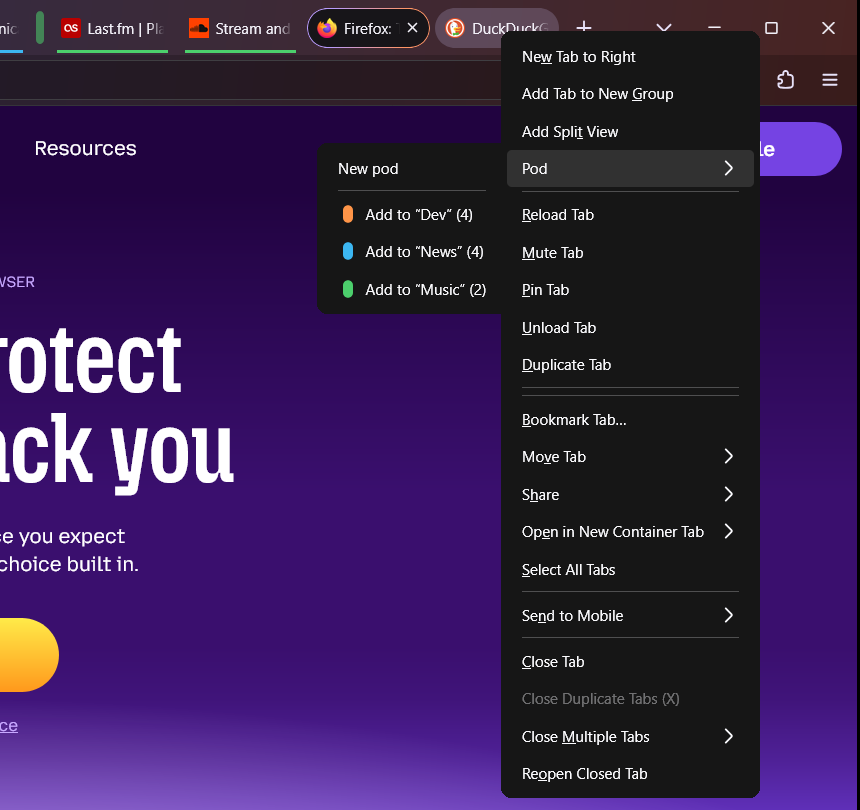Screen dimensions: 860x810
Task: Expand the Send to Mobile submenu
Action: pos(630,615)
